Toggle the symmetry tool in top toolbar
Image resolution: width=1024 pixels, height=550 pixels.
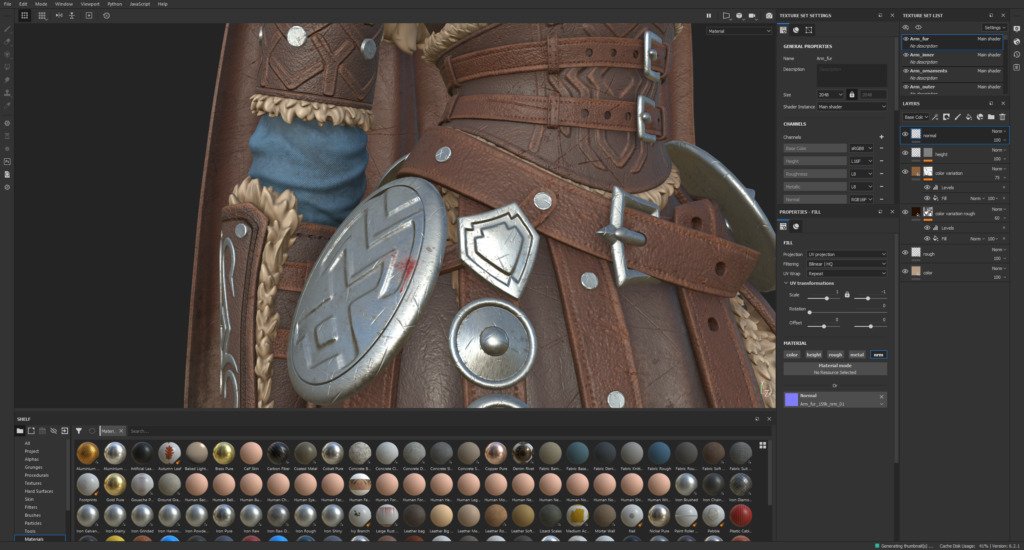[x=56, y=16]
